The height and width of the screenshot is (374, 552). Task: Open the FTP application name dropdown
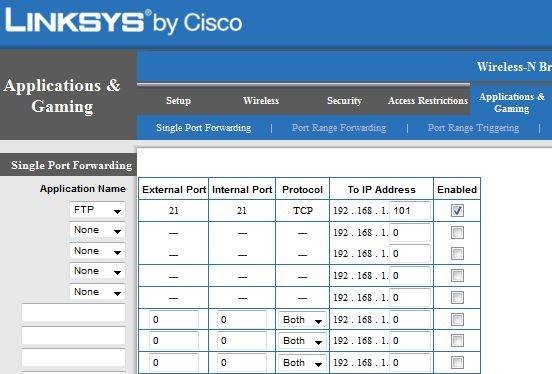[x=97, y=210]
